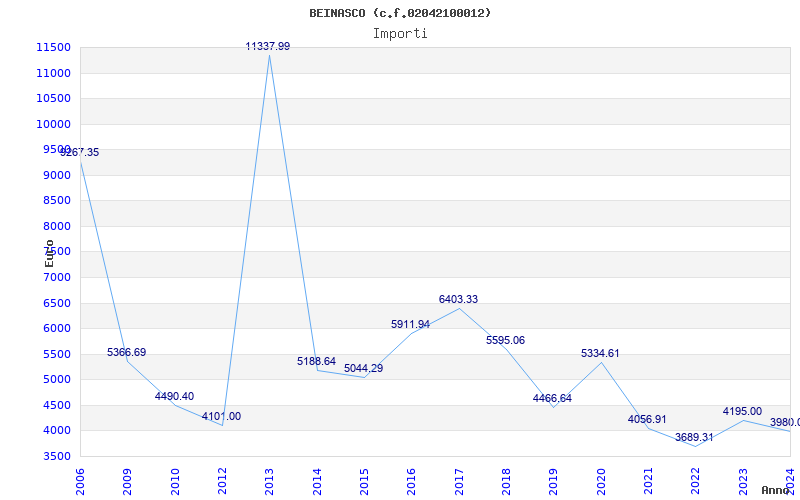
Task: Click the y-axis value 6000
Action: click(56, 329)
